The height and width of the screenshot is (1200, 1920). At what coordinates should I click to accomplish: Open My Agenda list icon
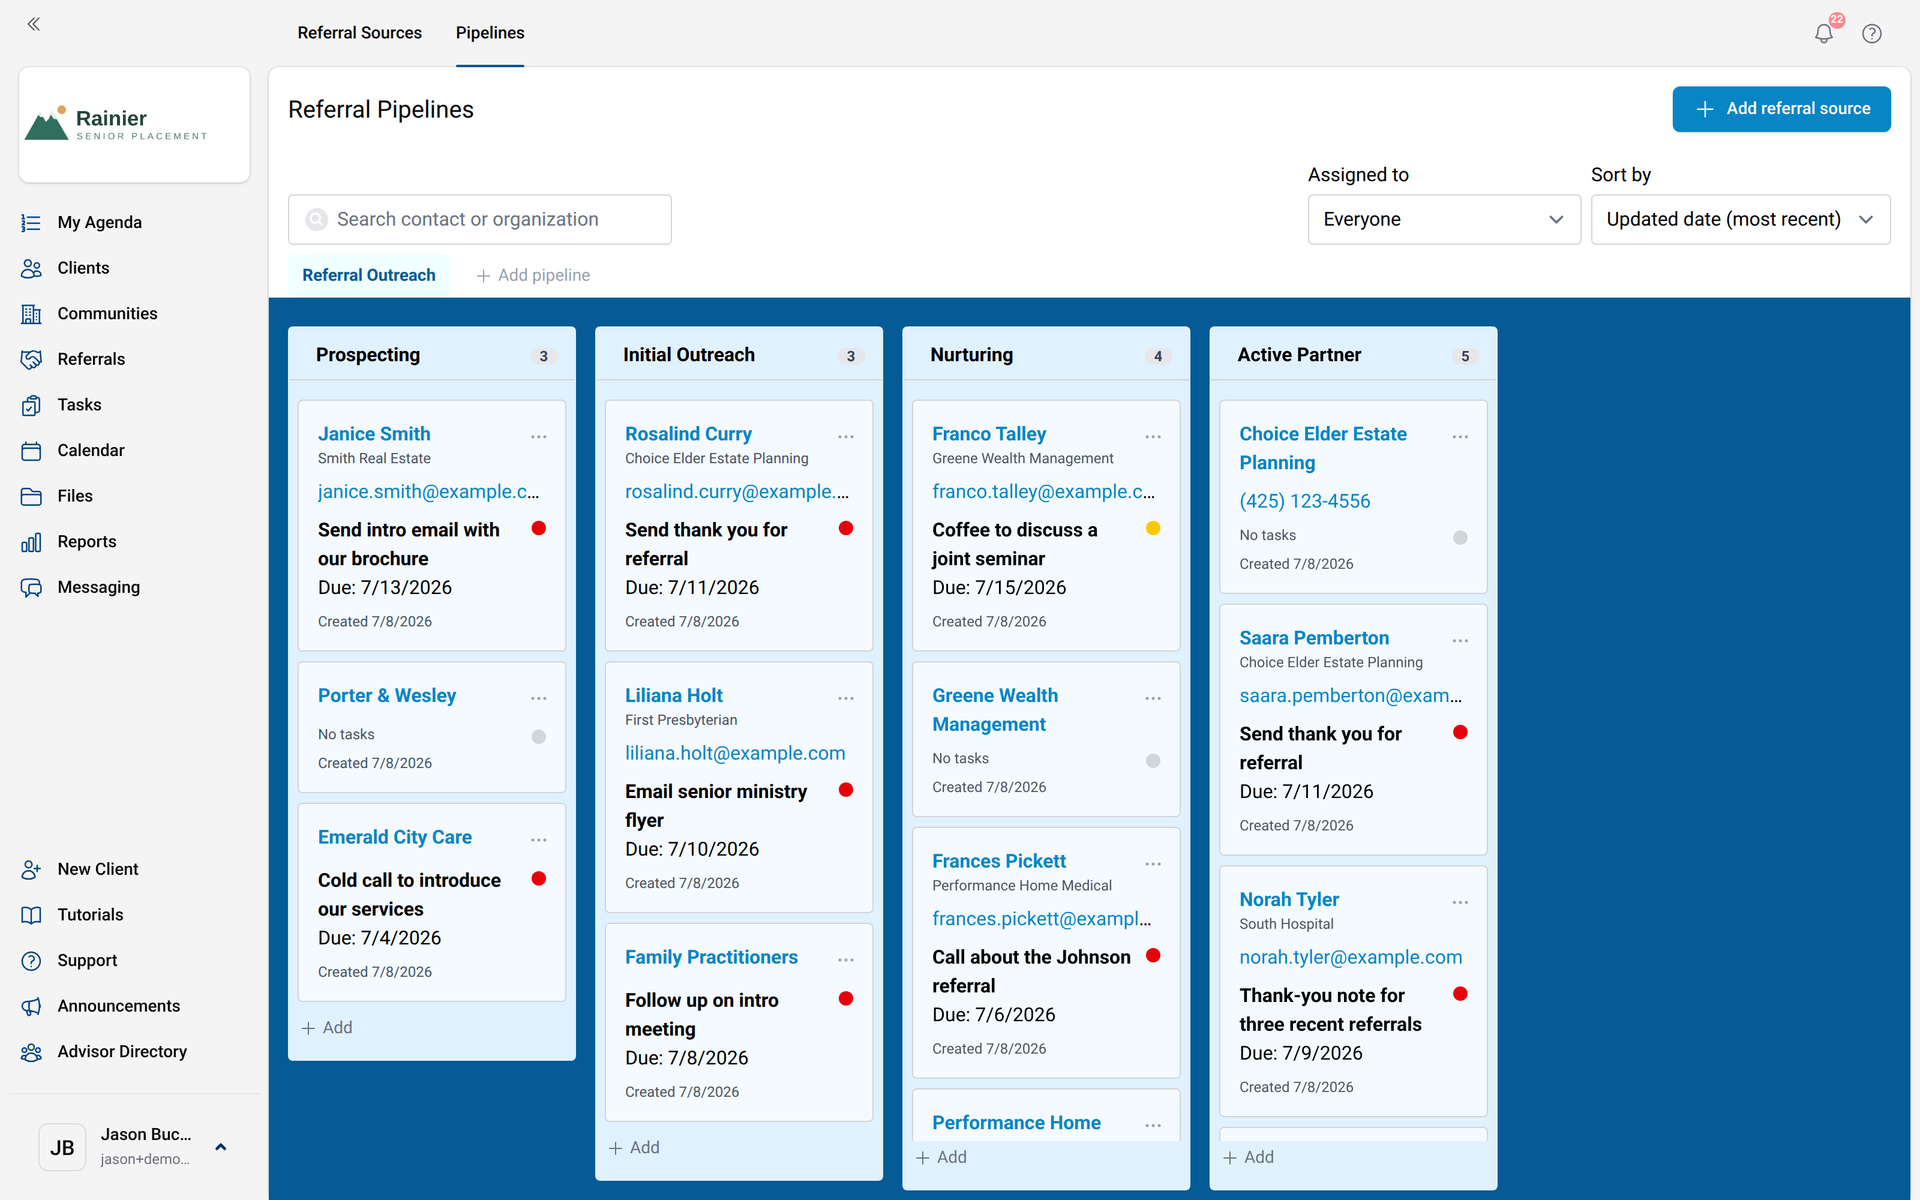click(x=31, y=223)
